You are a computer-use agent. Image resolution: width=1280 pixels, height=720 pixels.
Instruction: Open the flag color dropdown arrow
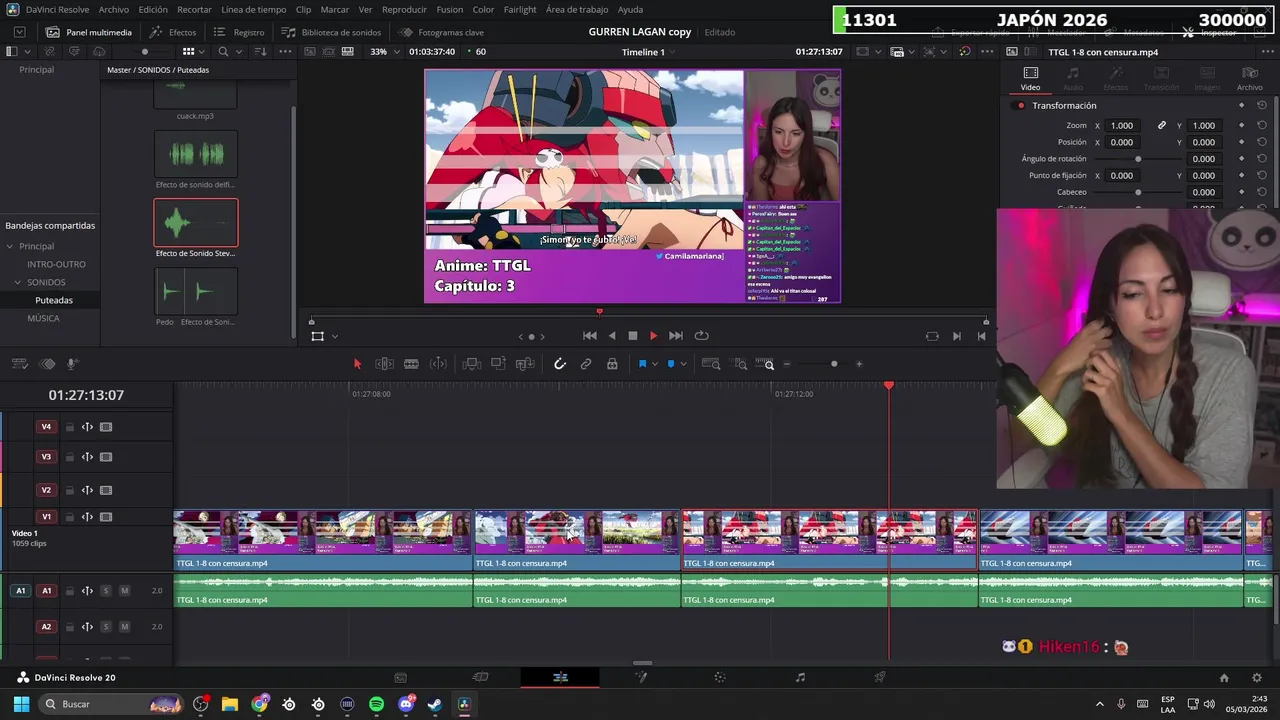[654, 364]
